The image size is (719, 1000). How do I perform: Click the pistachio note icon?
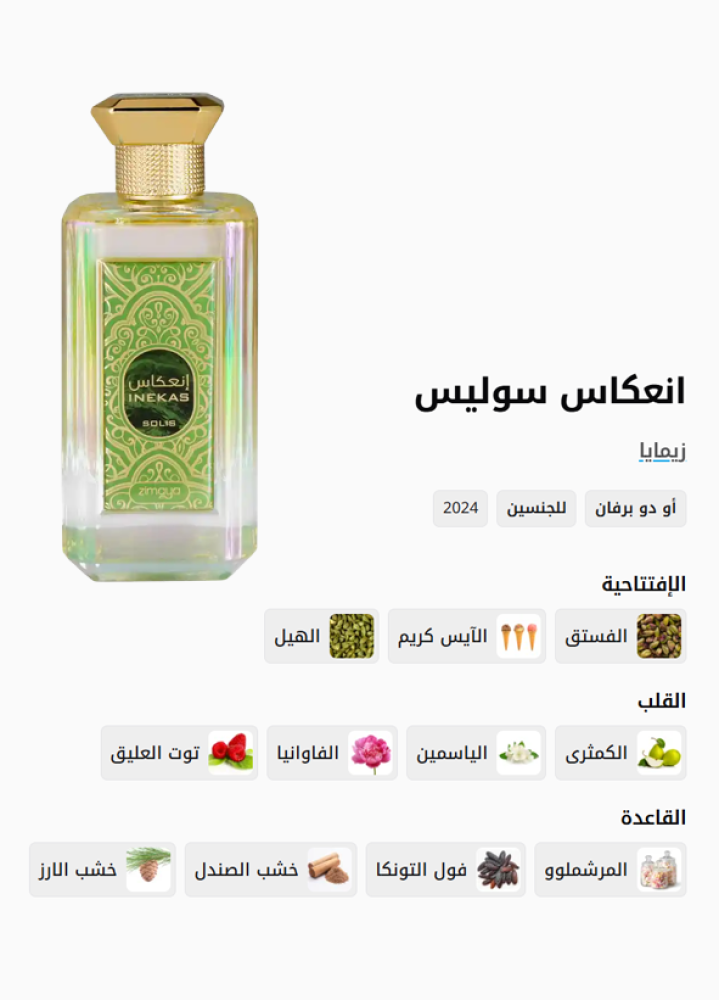(658, 636)
